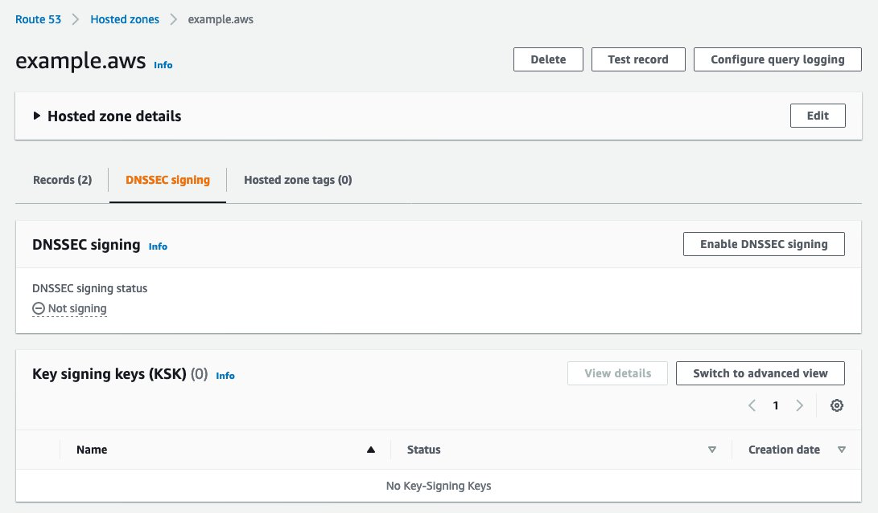Switch to the Records (2) tab
This screenshot has height=514, width=879.
(62, 180)
